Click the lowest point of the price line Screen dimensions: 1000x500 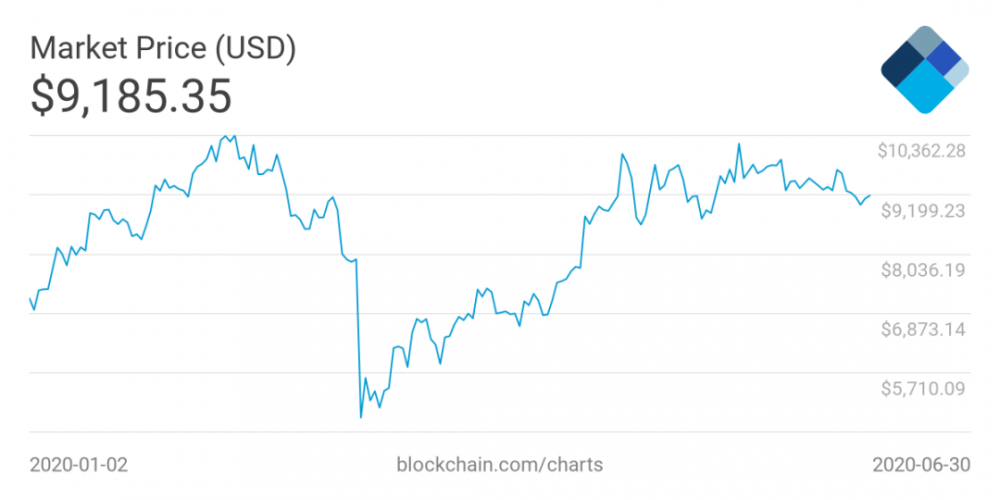tap(360, 416)
